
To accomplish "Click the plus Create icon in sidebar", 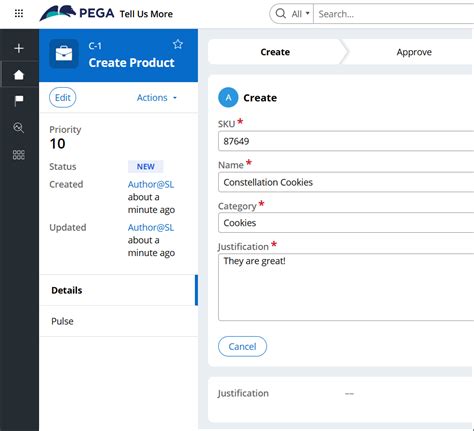I will tap(19, 48).
